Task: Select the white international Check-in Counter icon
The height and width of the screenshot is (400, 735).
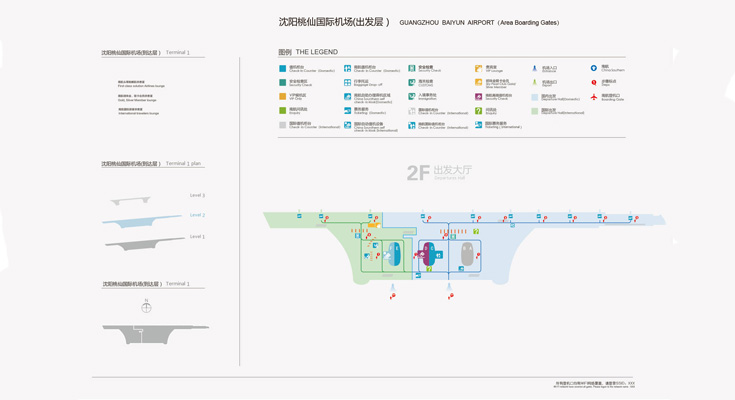Action: [412, 111]
